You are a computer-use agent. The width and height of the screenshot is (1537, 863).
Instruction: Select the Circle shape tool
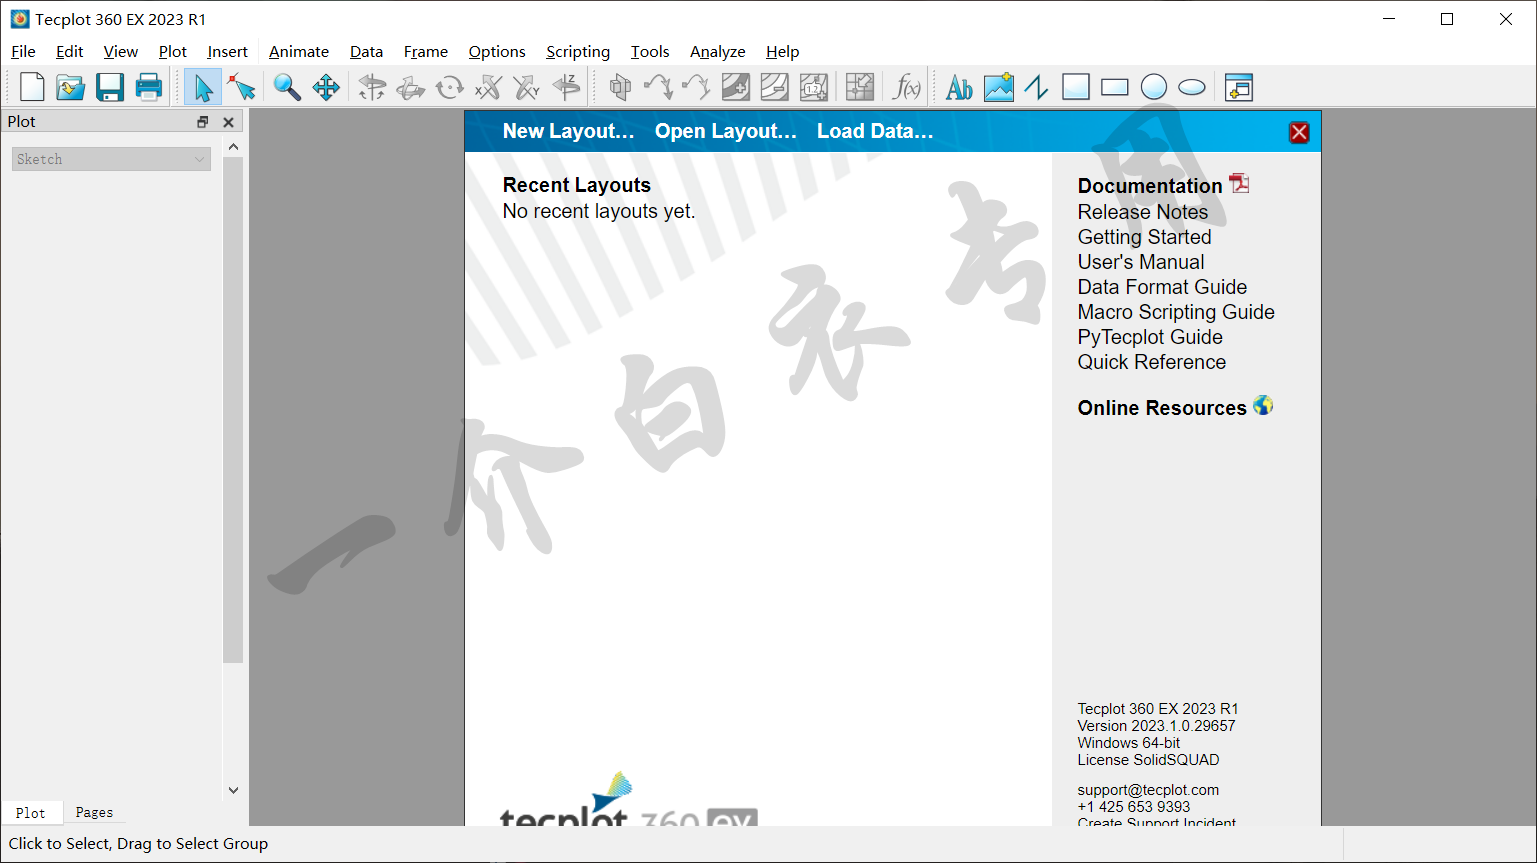point(1154,88)
